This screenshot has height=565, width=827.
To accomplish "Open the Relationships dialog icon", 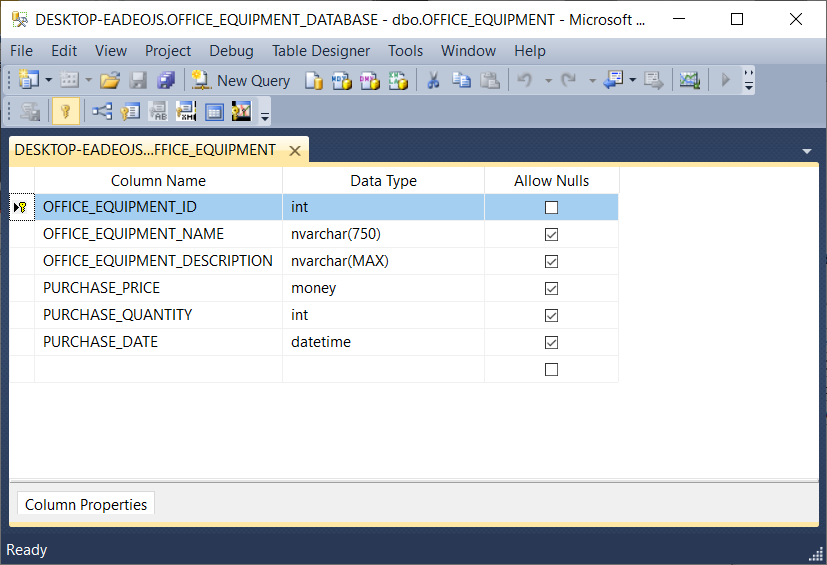I will [x=102, y=112].
